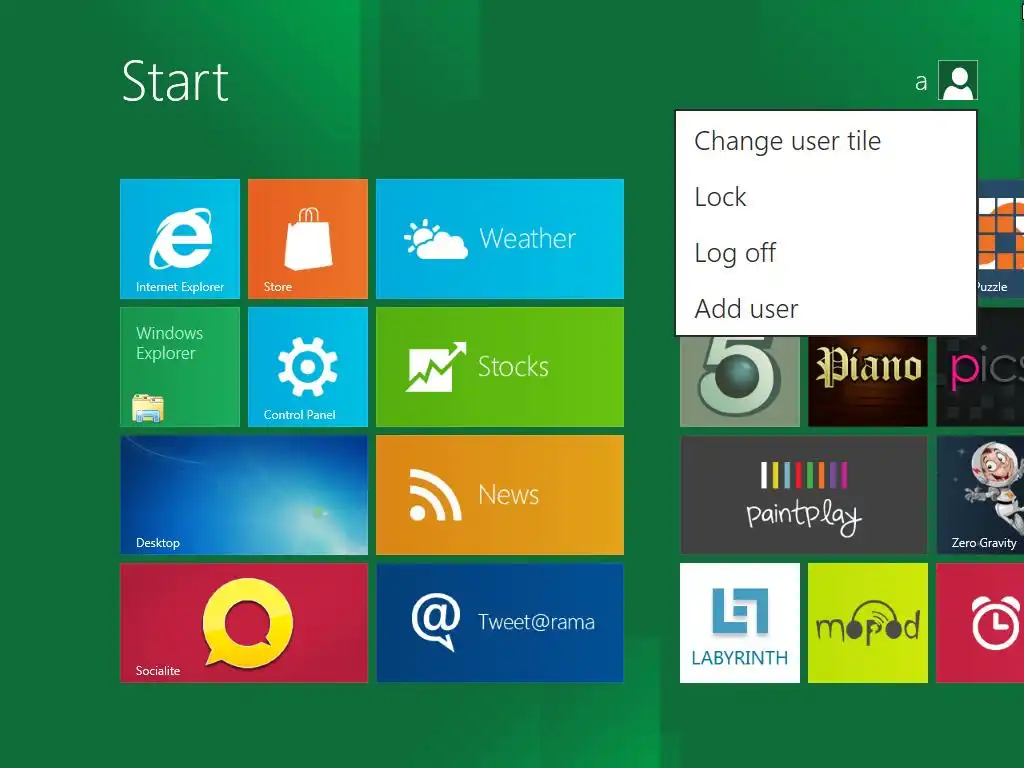Launch the Store tile

(x=308, y=238)
